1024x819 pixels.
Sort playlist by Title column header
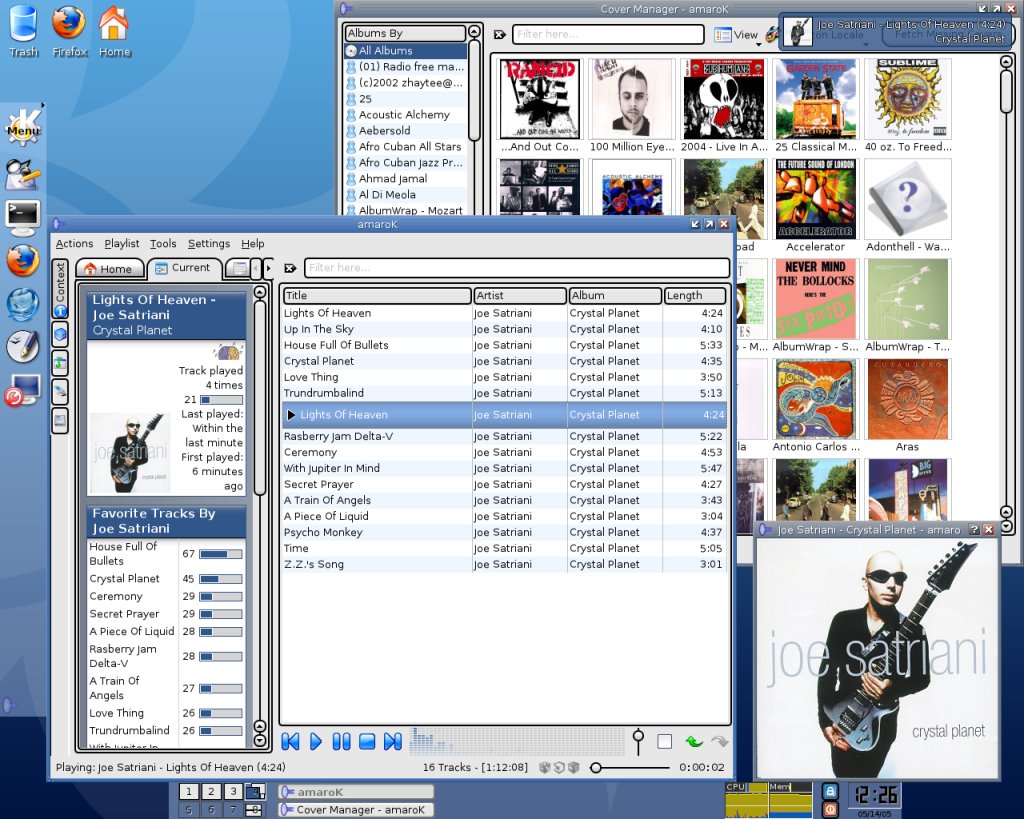point(377,296)
